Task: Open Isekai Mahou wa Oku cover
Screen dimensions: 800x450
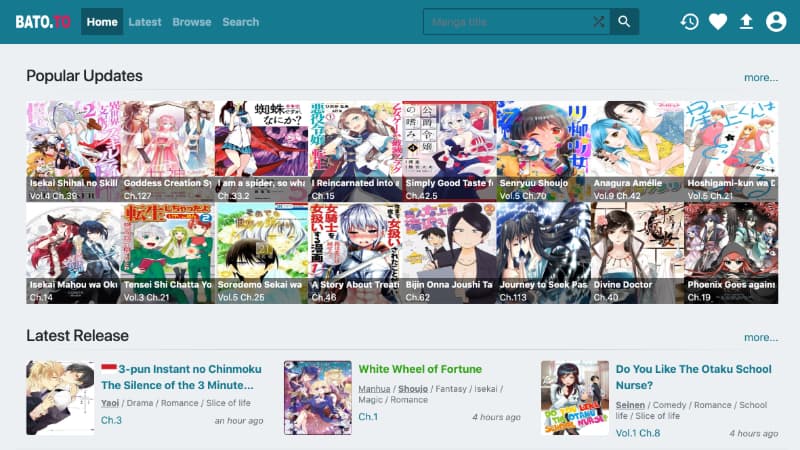Action: click(x=73, y=253)
